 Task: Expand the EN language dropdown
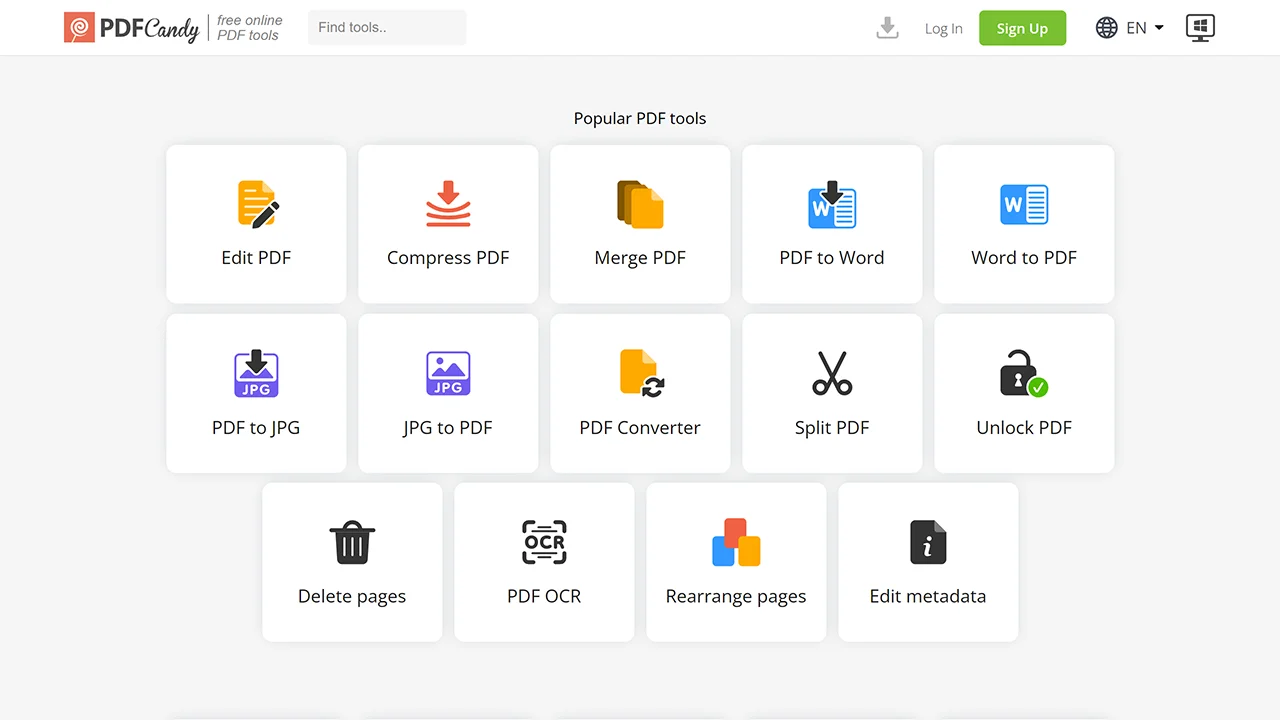click(x=1130, y=28)
